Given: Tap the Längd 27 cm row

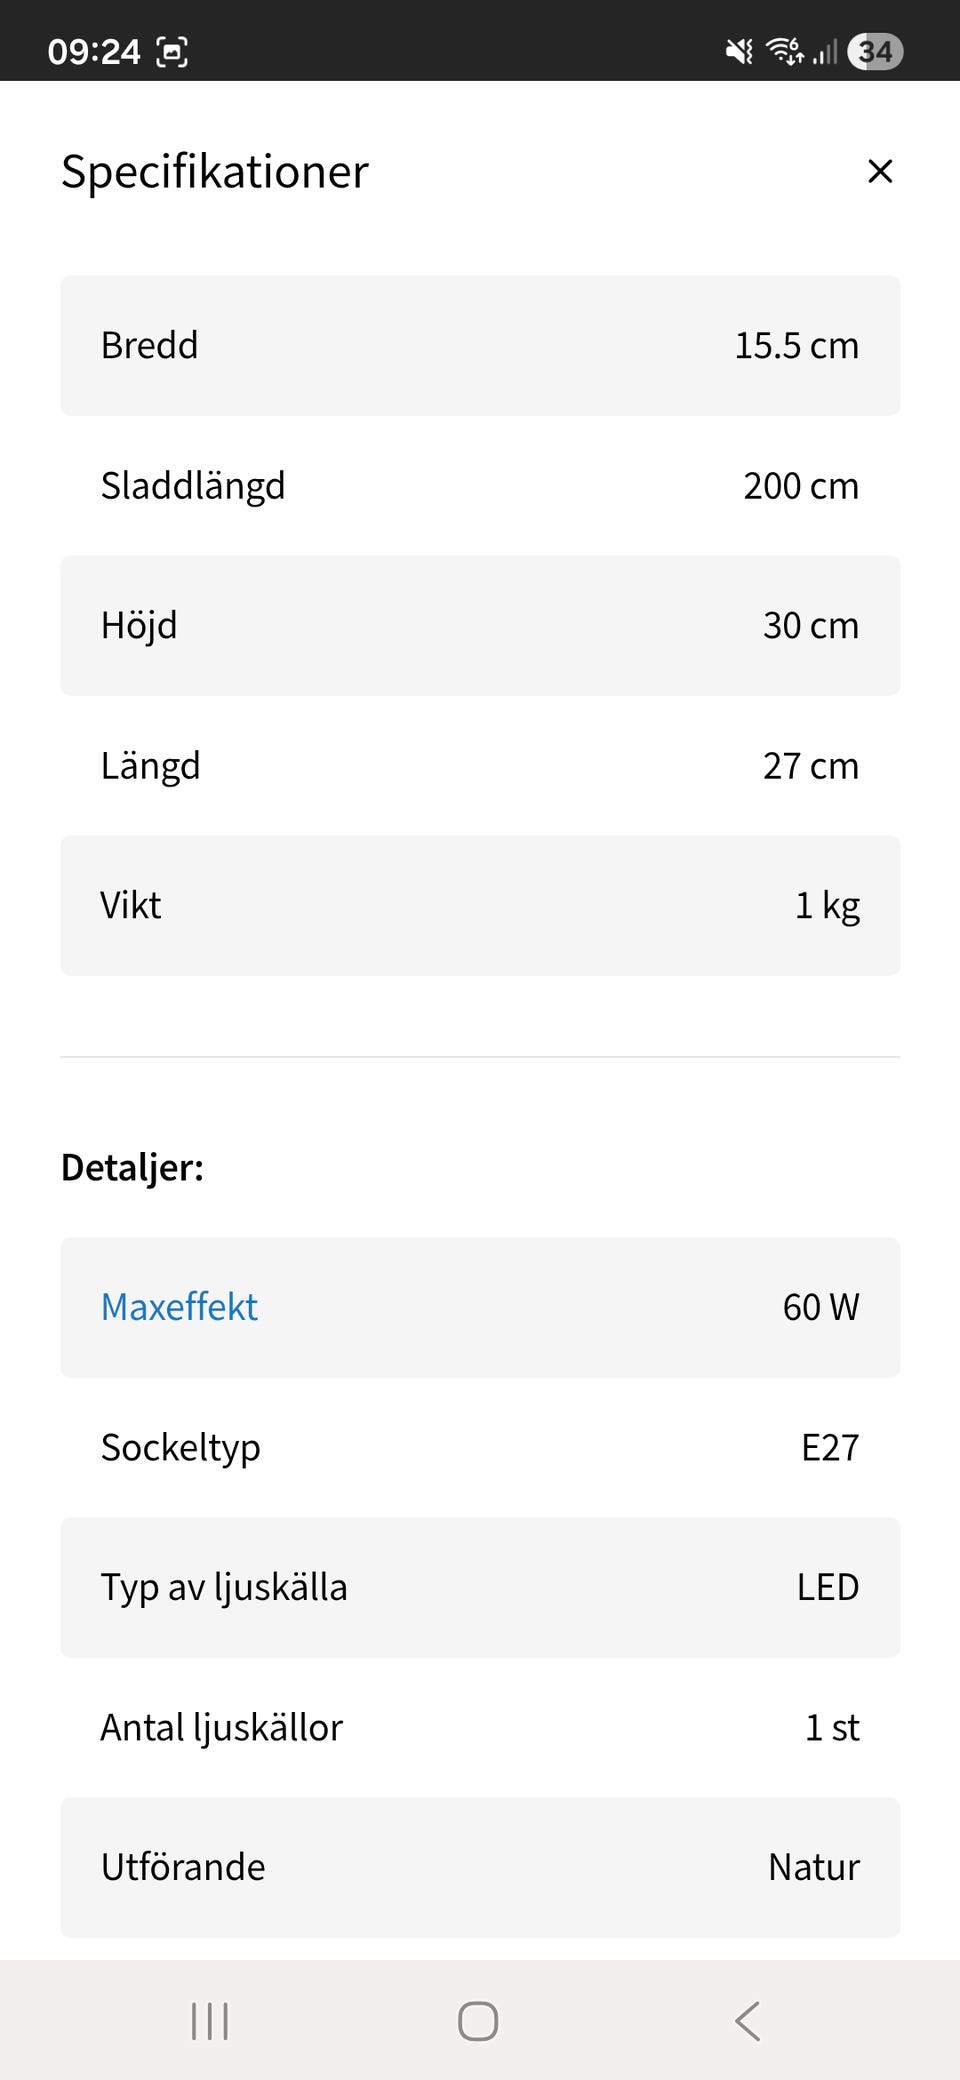Looking at the screenshot, I should [x=480, y=766].
